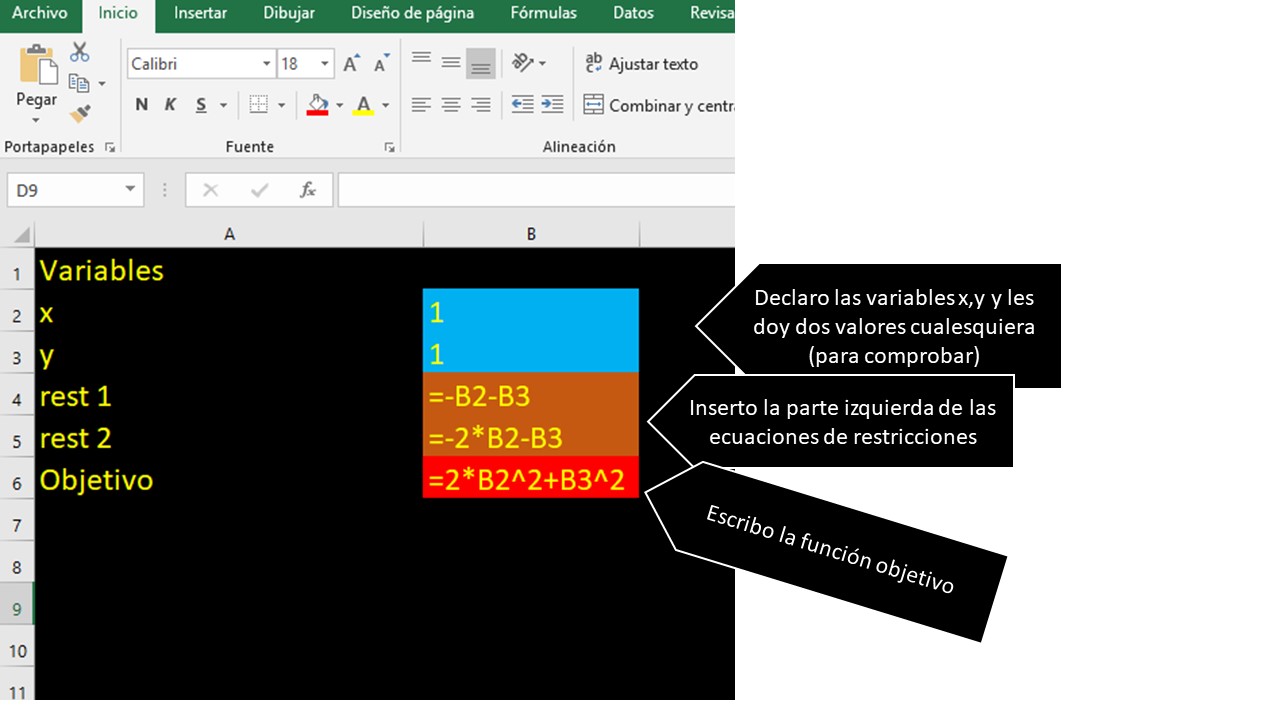This screenshot has width=1280, height=720.
Task: Open the Portapapeles dialog launcher
Action: [x=110, y=147]
